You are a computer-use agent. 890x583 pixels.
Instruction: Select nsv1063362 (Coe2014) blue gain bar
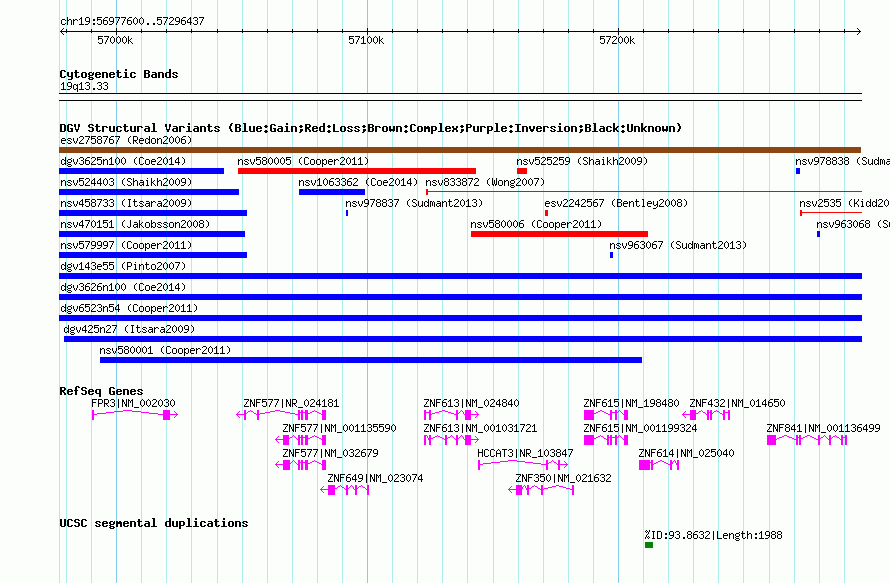coord(331,192)
